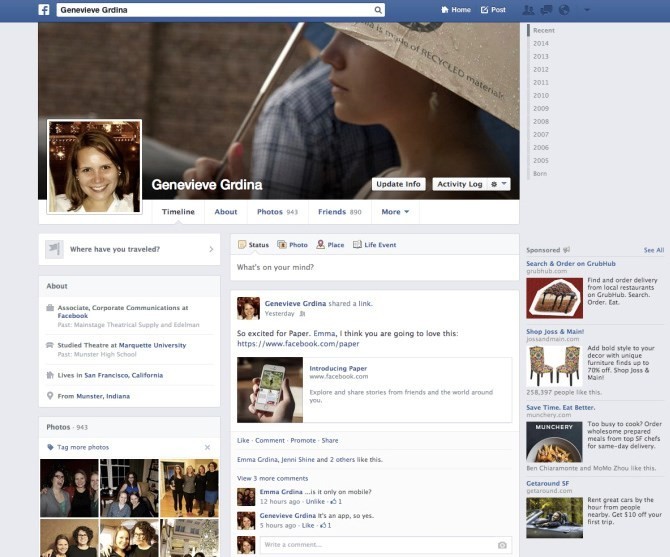
Task: Click the hometown pin icon
Action: click(x=50, y=396)
